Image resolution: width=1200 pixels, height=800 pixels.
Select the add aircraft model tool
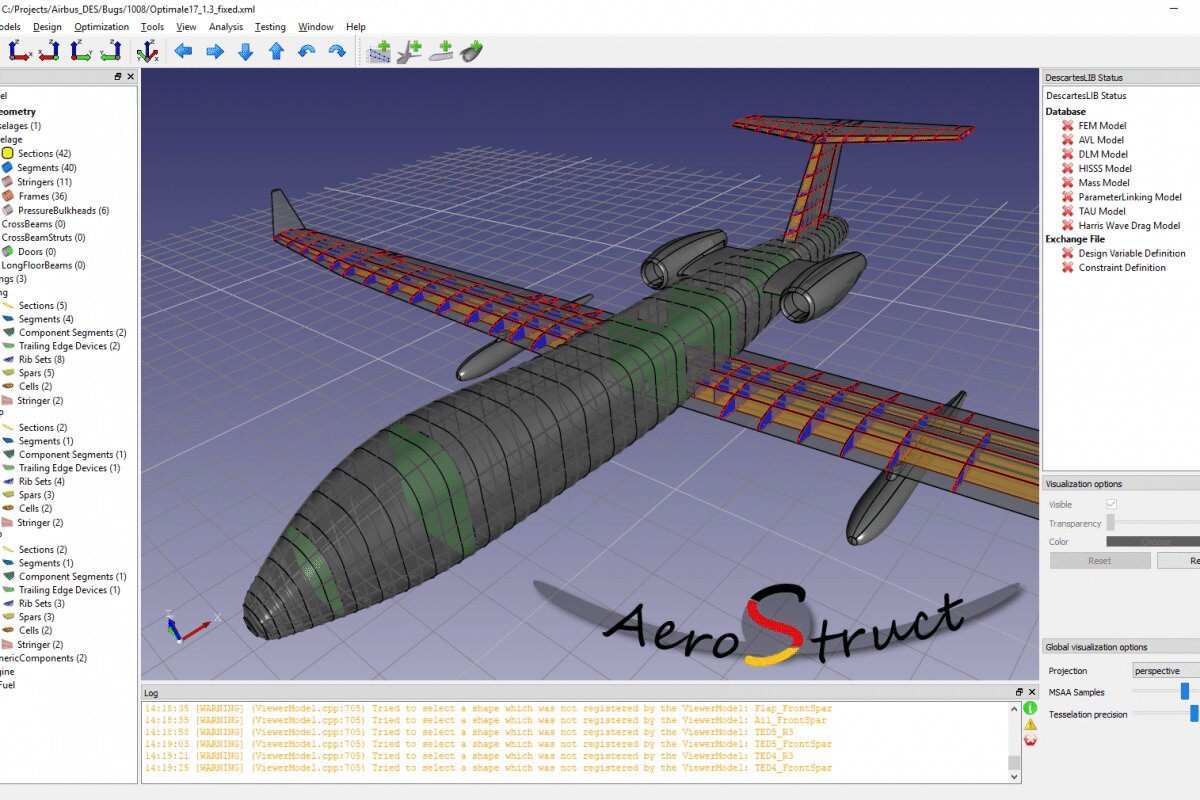410,51
